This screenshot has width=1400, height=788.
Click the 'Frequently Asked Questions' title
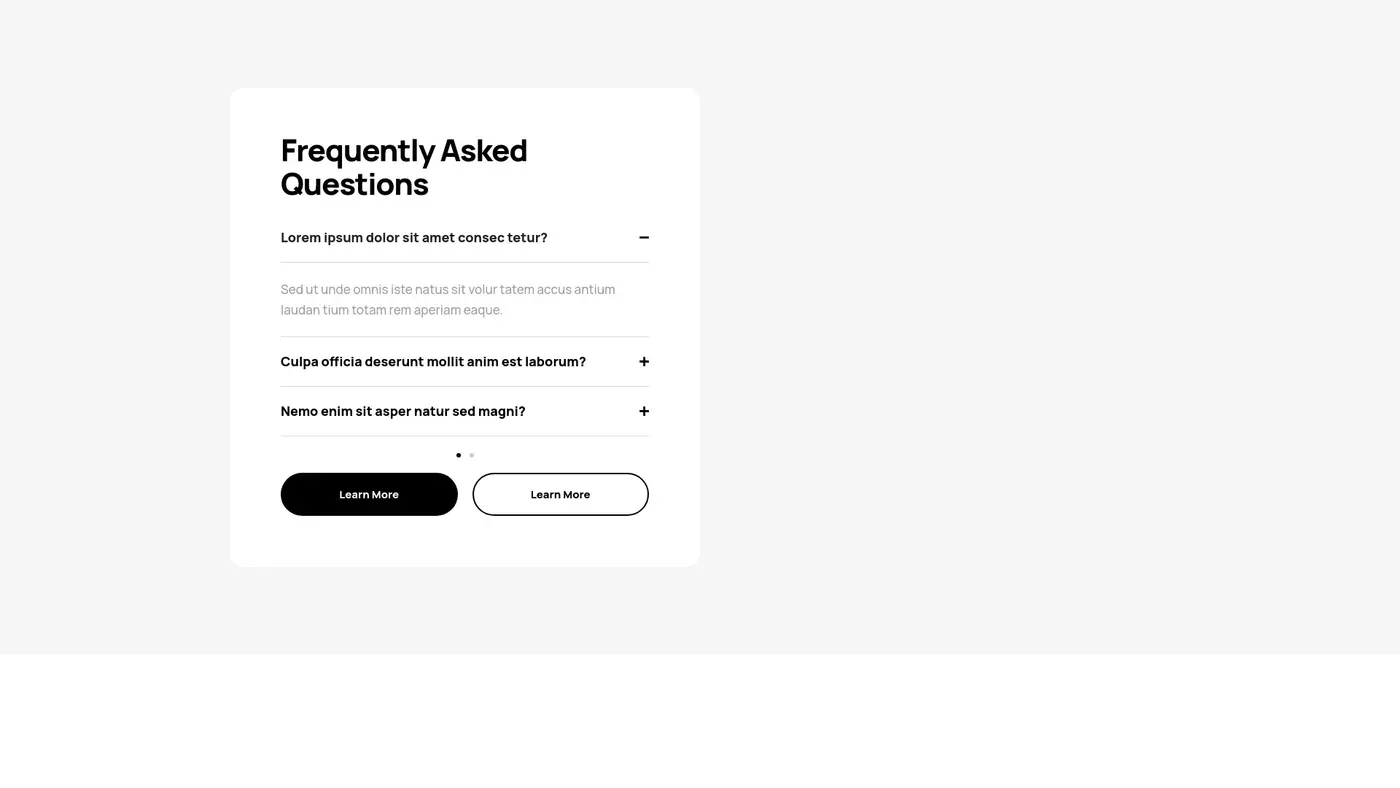click(404, 166)
